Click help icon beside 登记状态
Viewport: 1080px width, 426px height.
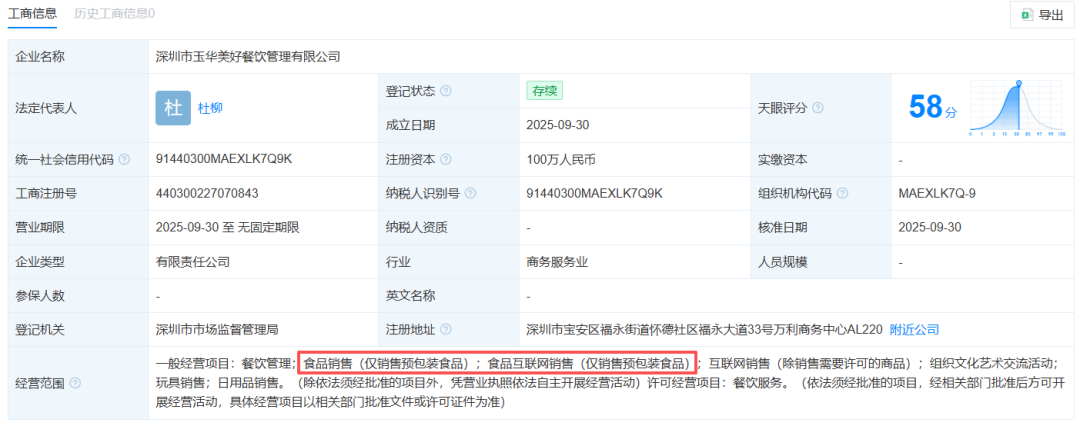446,91
